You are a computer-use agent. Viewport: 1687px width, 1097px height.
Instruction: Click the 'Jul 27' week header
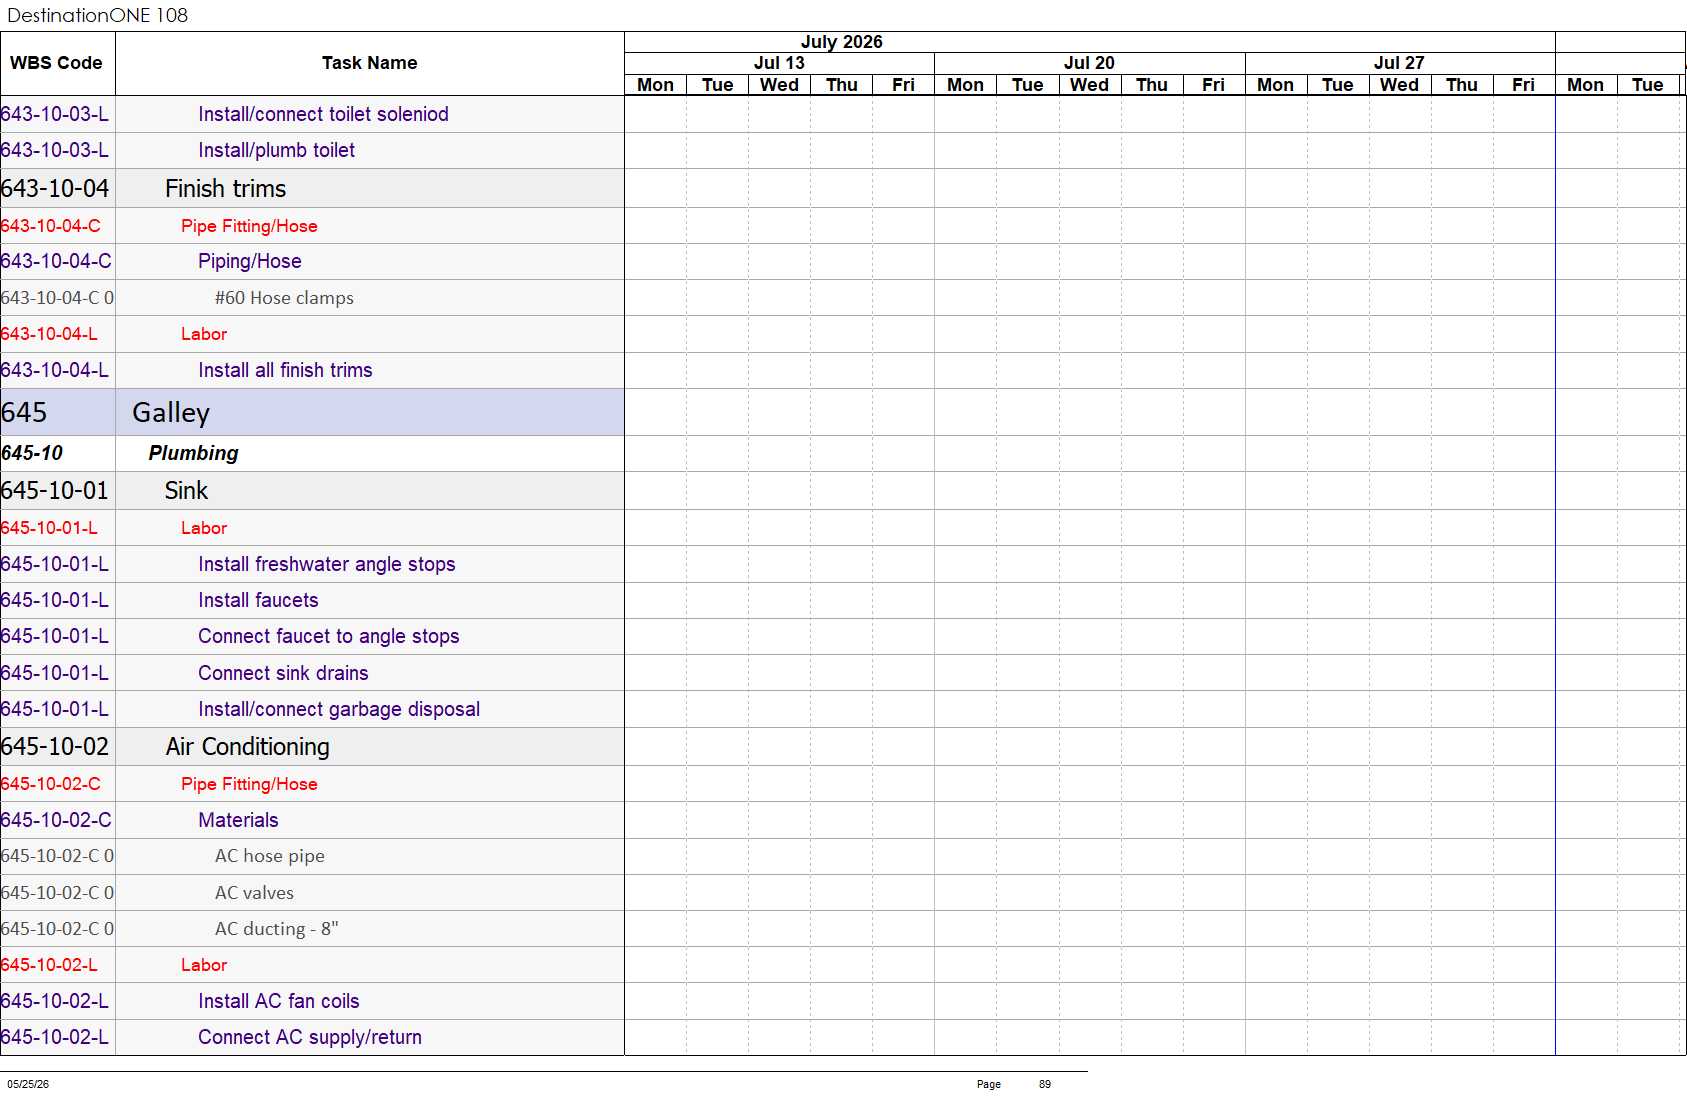click(x=1399, y=63)
